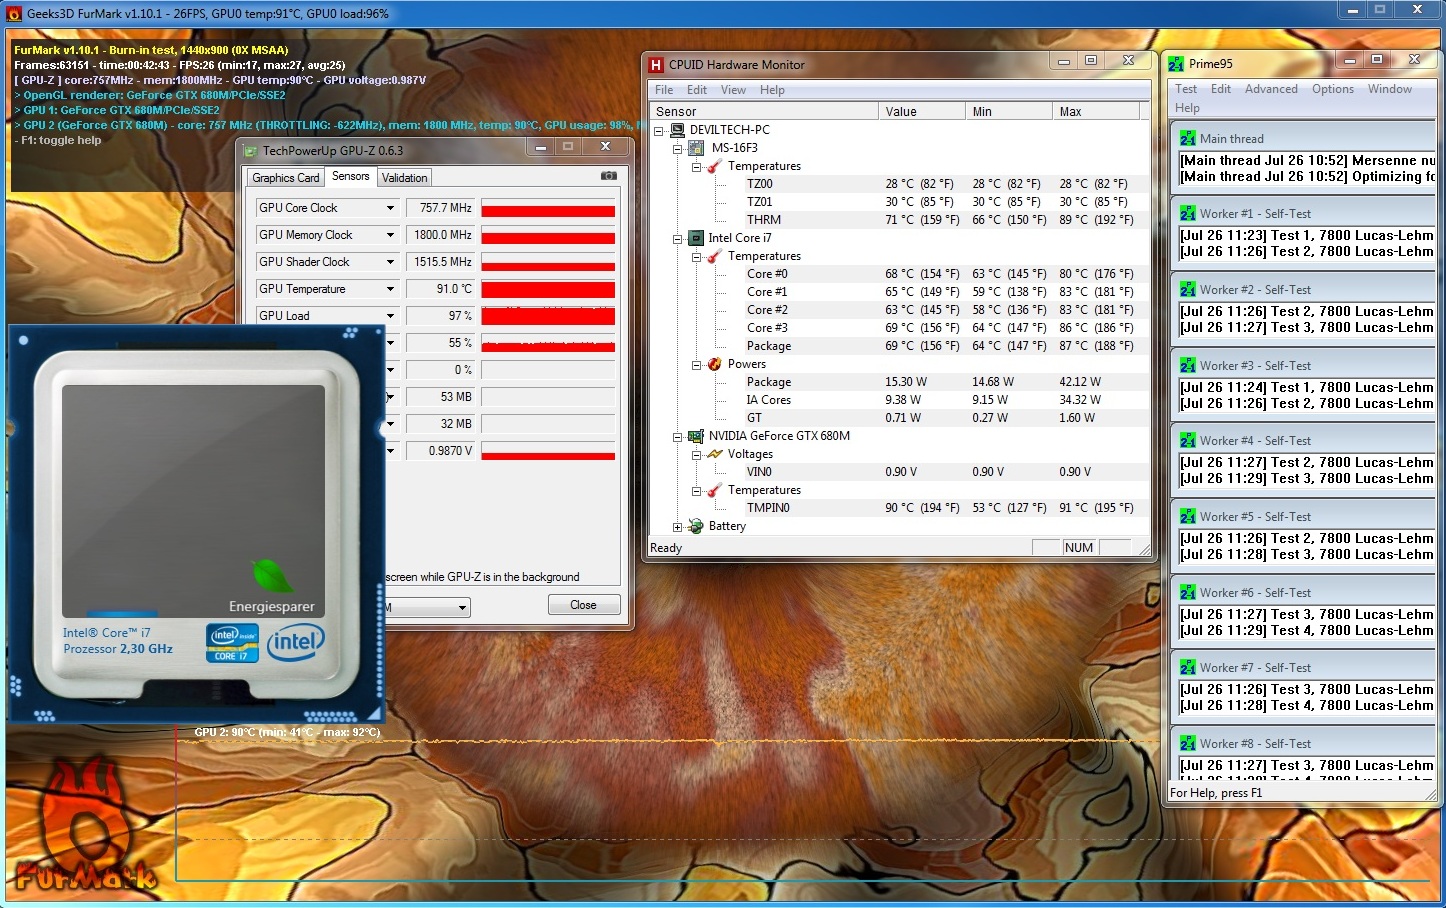Viewport: 1446px width, 908px height.
Task: Switch to the Graphics Card tab
Action: tap(286, 178)
